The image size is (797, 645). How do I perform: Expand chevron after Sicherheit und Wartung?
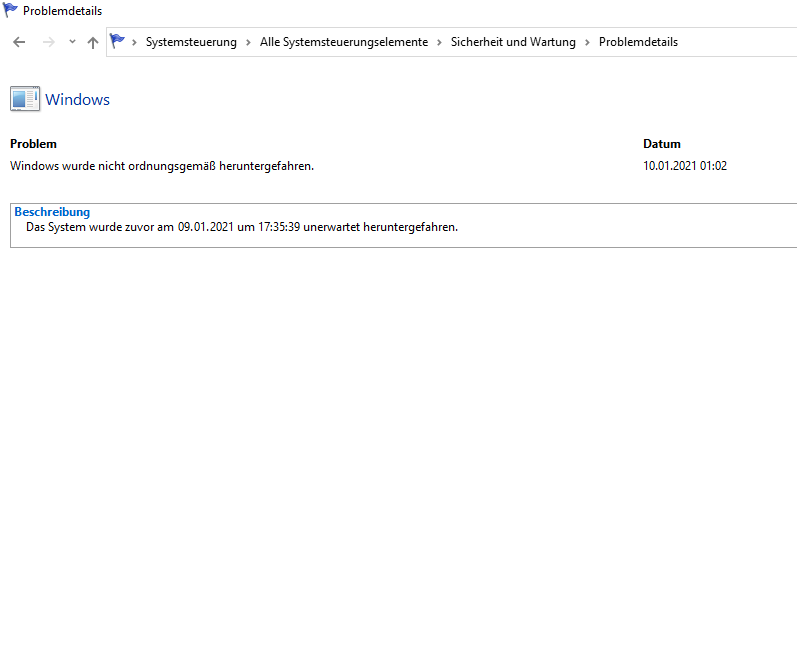tap(587, 42)
